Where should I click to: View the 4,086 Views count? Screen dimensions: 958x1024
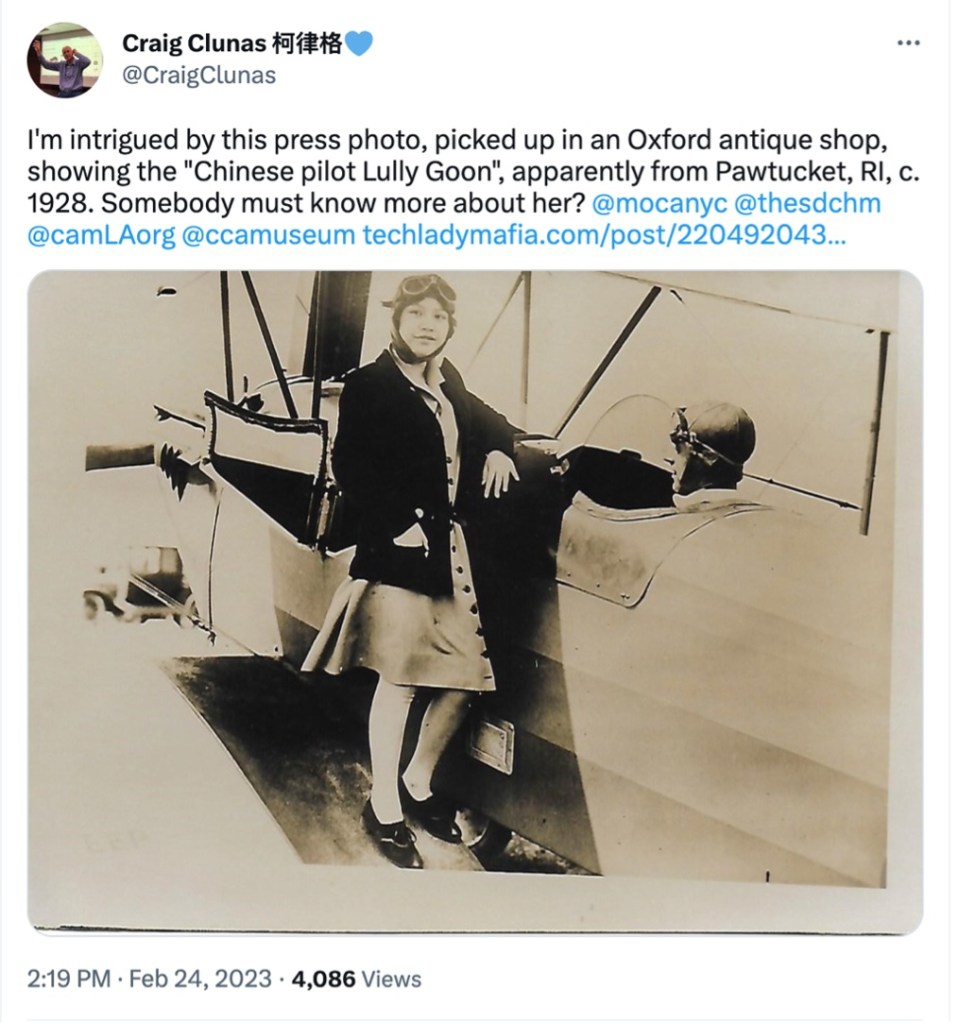click(x=356, y=979)
